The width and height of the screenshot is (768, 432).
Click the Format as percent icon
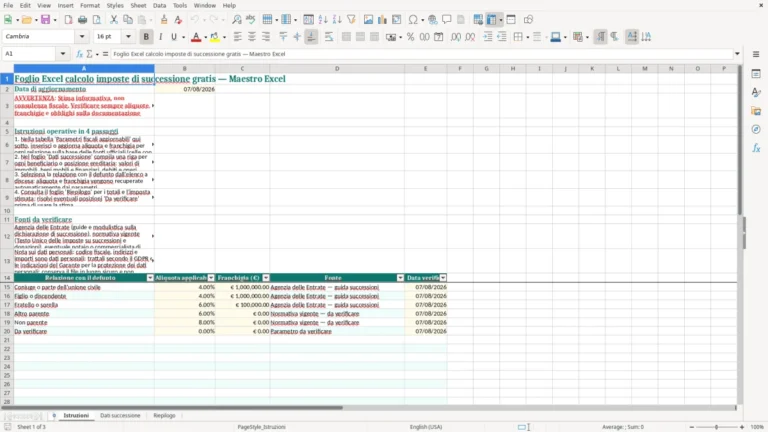click(410, 37)
